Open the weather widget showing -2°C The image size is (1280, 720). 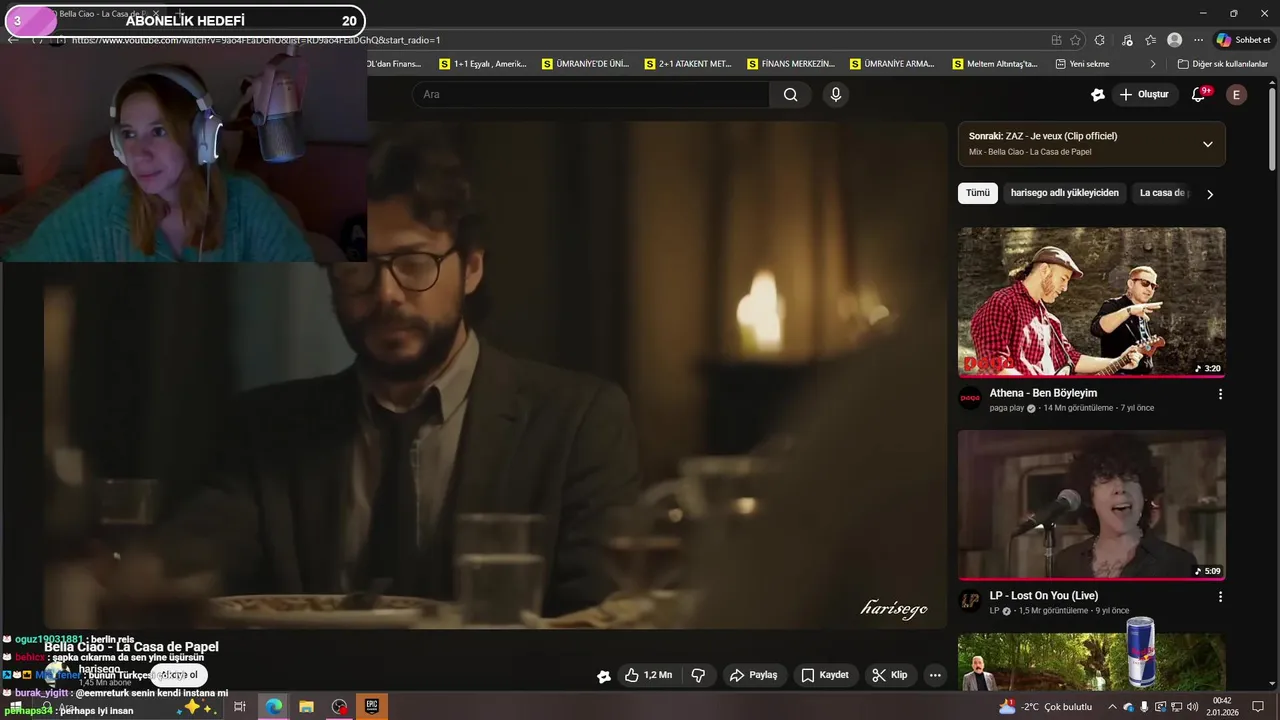(x=1046, y=707)
